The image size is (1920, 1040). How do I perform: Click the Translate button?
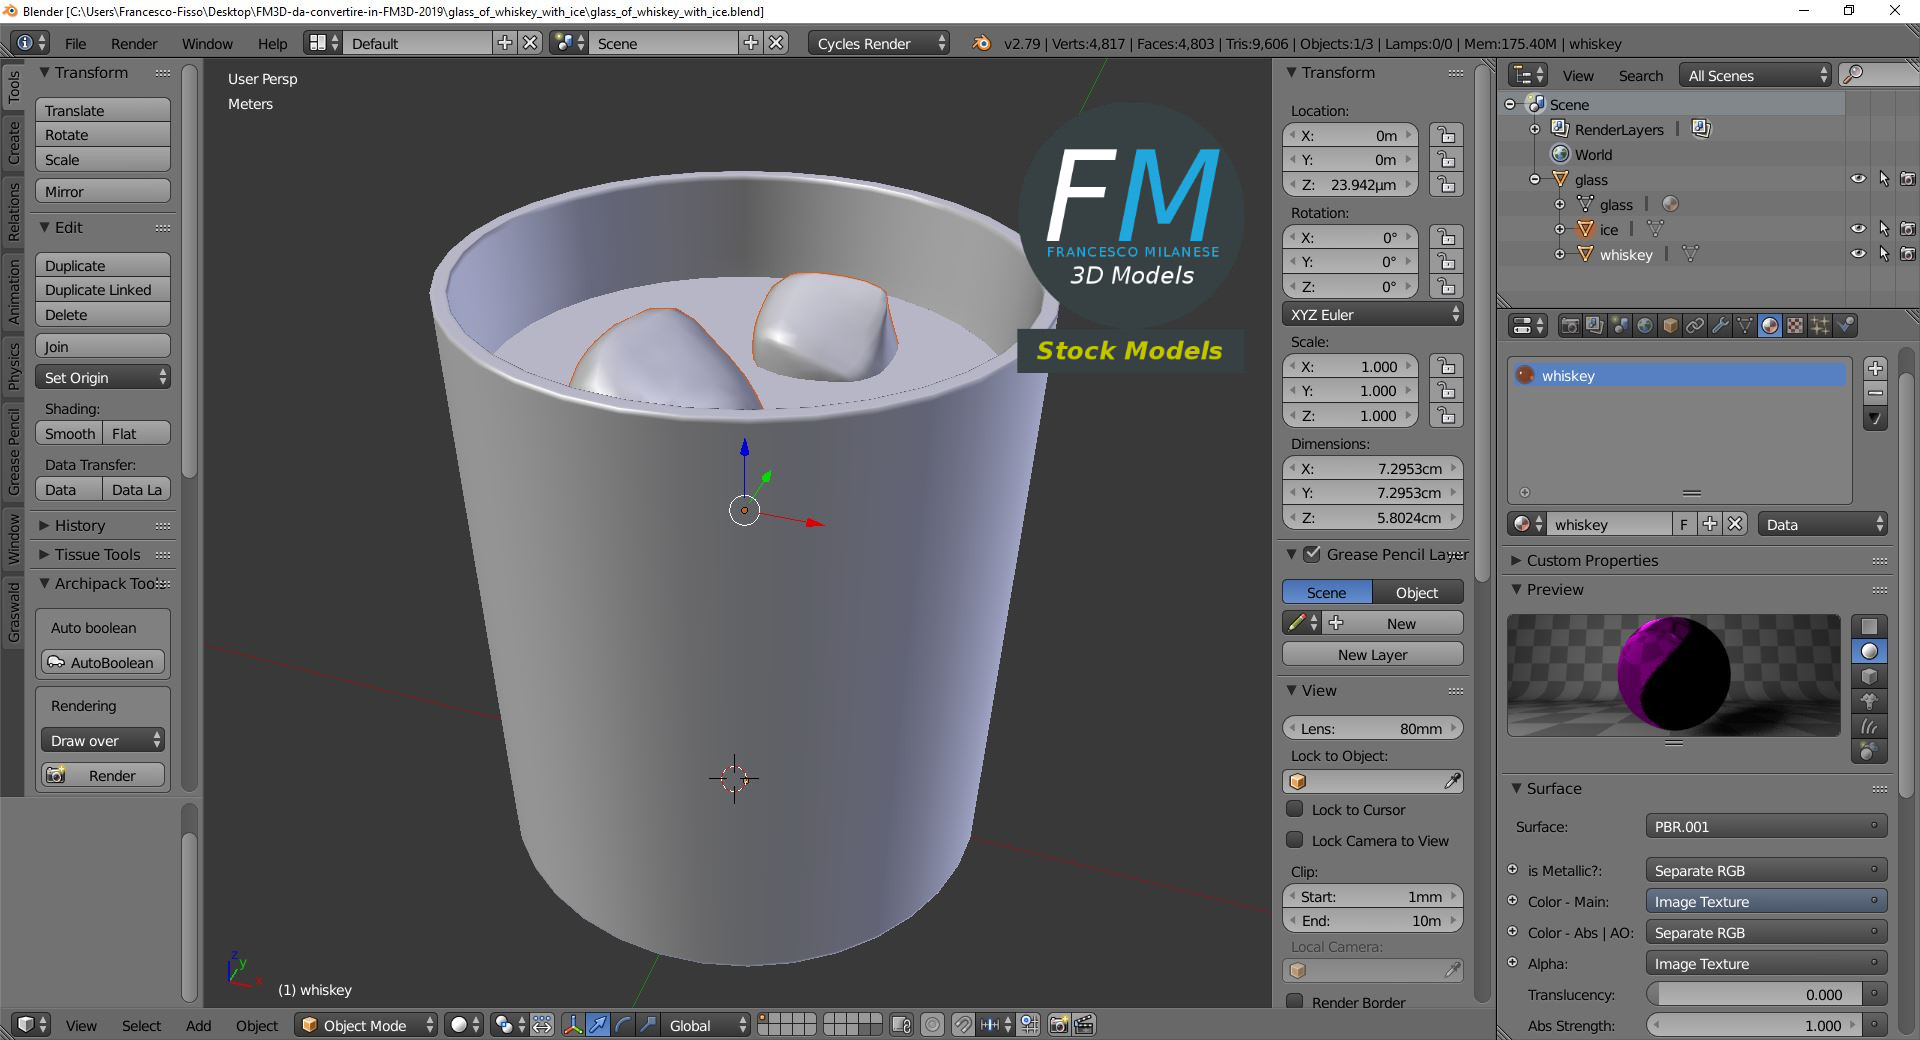coord(103,110)
